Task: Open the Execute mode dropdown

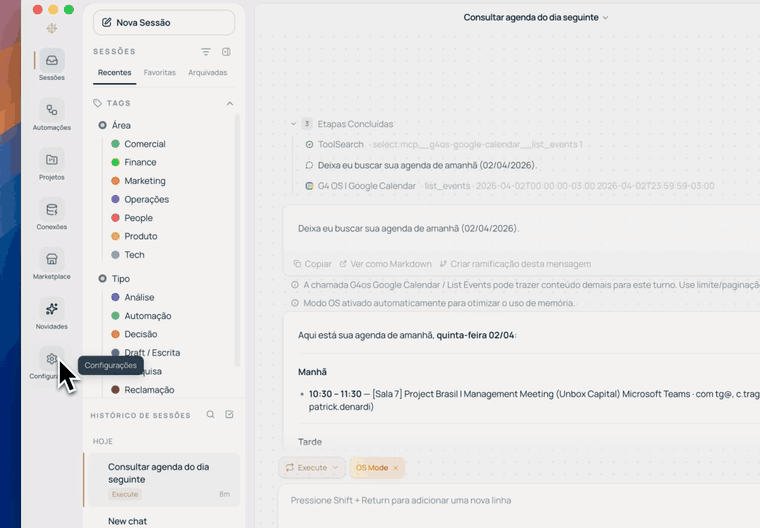Action: coord(312,467)
